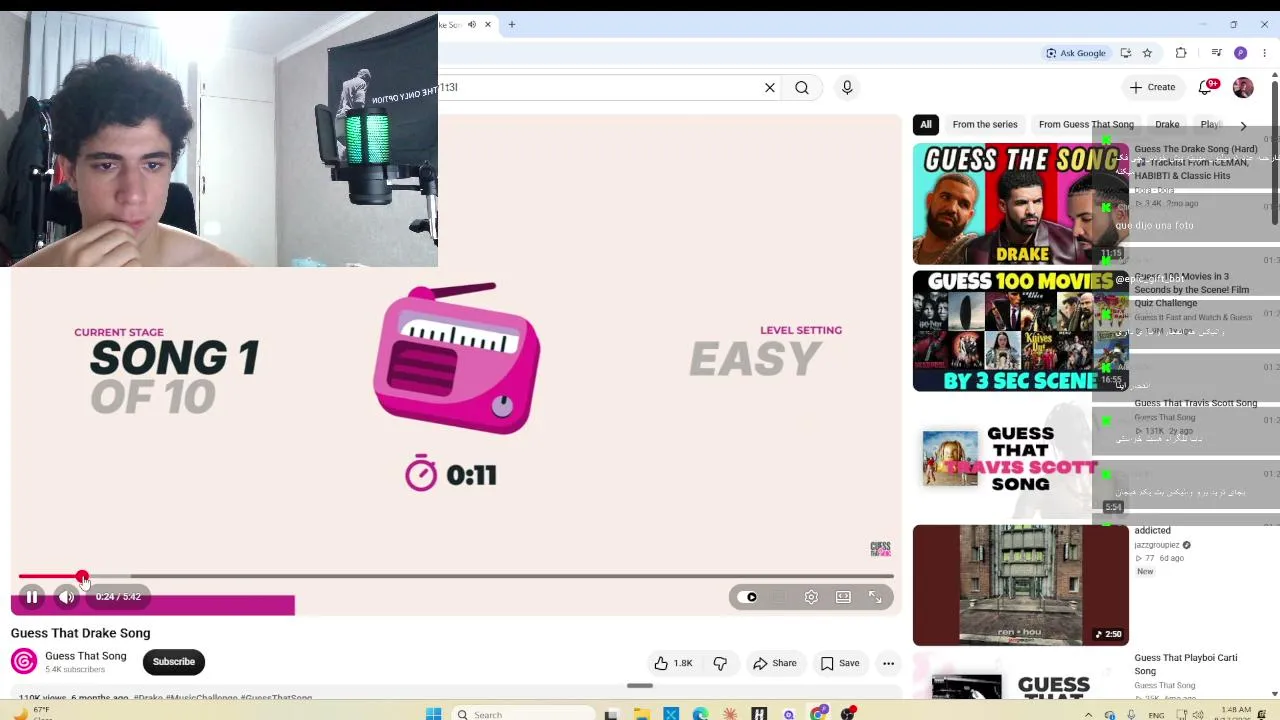Viewport: 1280px width, 720px height.
Task: Open the Create button menu
Action: click(1152, 87)
